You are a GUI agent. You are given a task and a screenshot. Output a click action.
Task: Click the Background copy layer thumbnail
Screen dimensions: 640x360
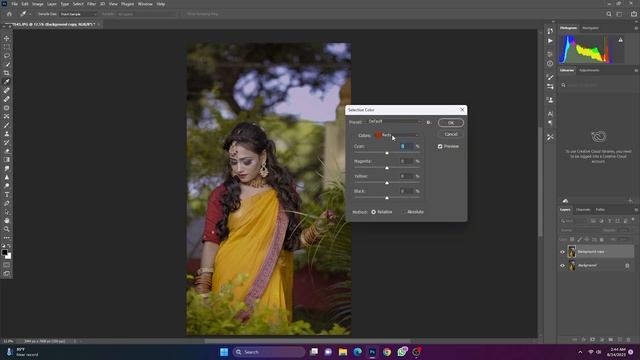(x=572, y=252)
